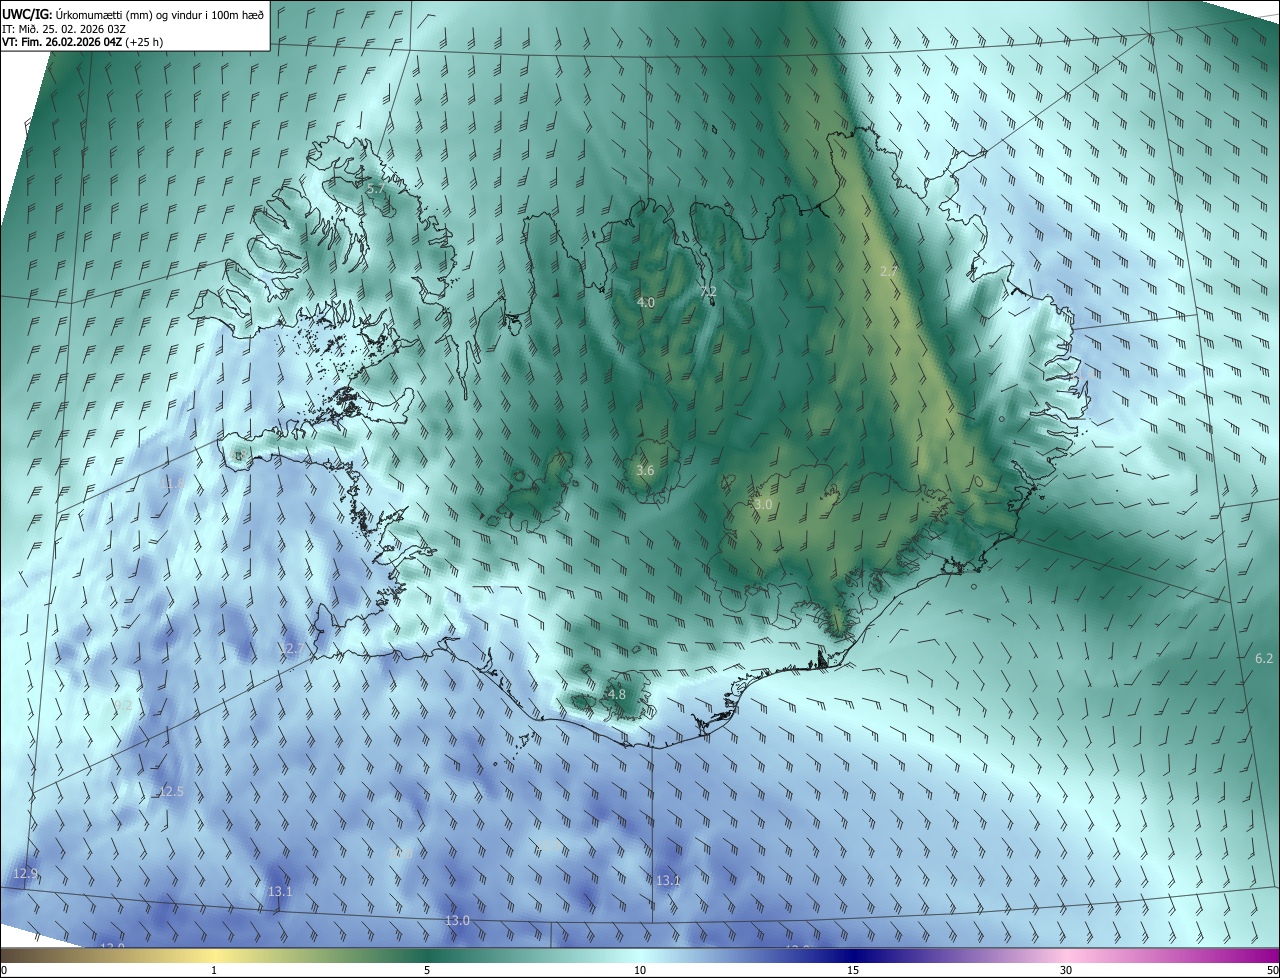Click the initial time line "IT: Mið. 25. 02. 2026 03Z"
Viewport: 1280px width, 978px height.
click(64, 29)
